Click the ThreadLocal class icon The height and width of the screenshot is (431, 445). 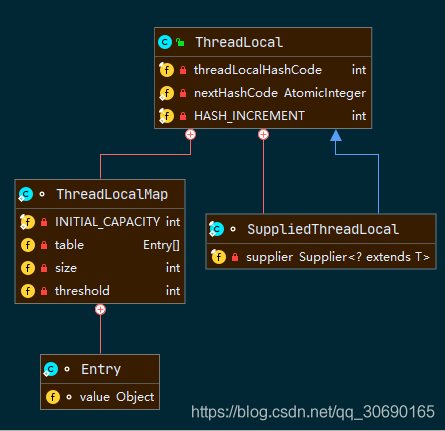click(x=165, y=42)
